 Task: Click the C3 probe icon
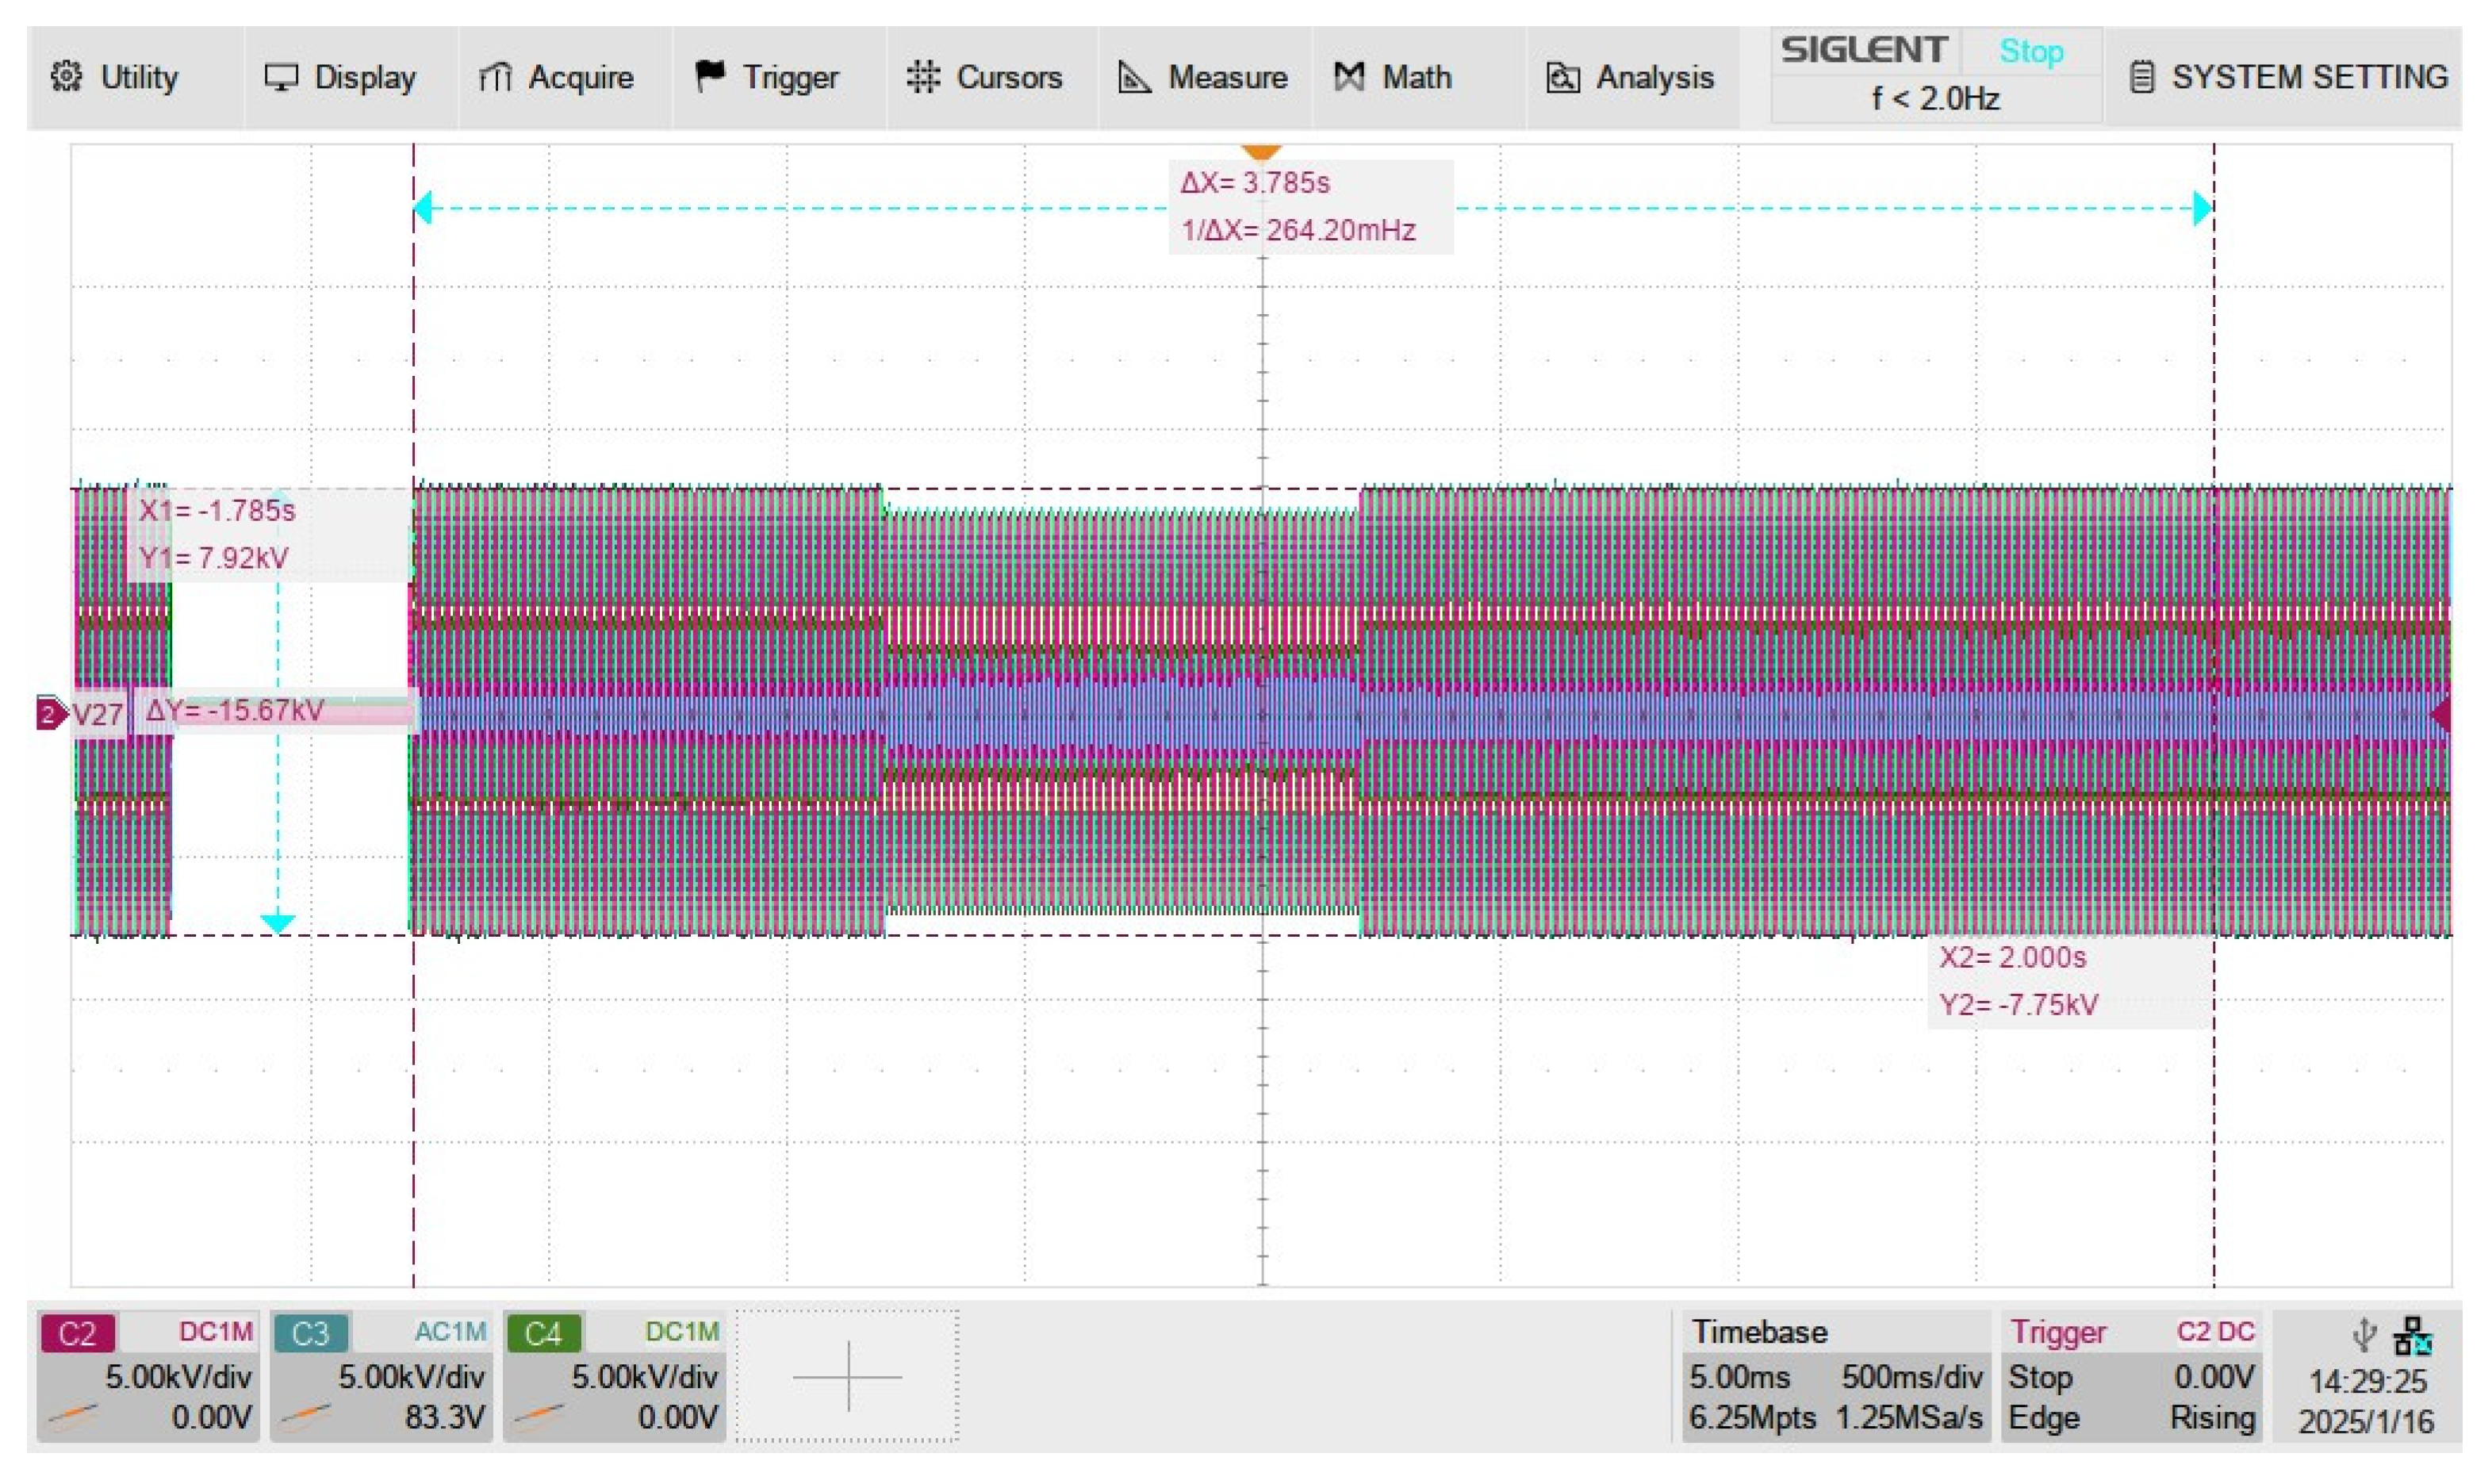pyautogui.click(x=306, y=1415)
